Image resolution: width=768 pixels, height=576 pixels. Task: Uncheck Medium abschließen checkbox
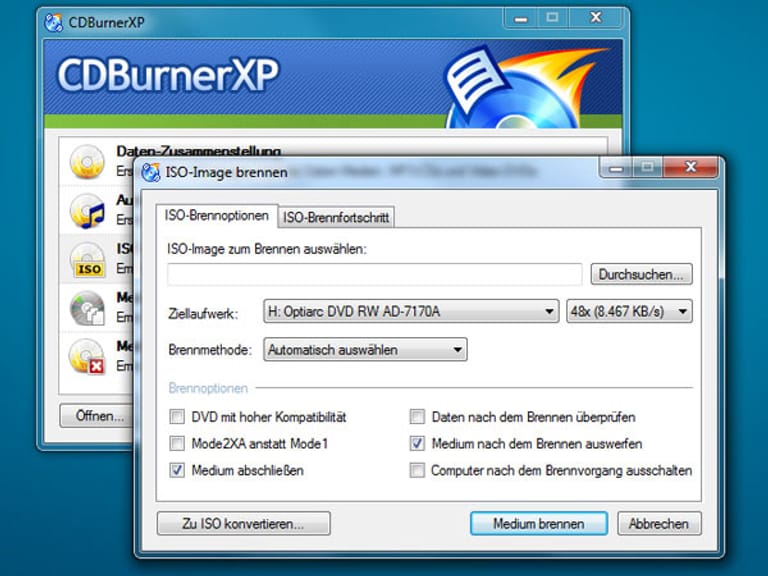(177, 470)
